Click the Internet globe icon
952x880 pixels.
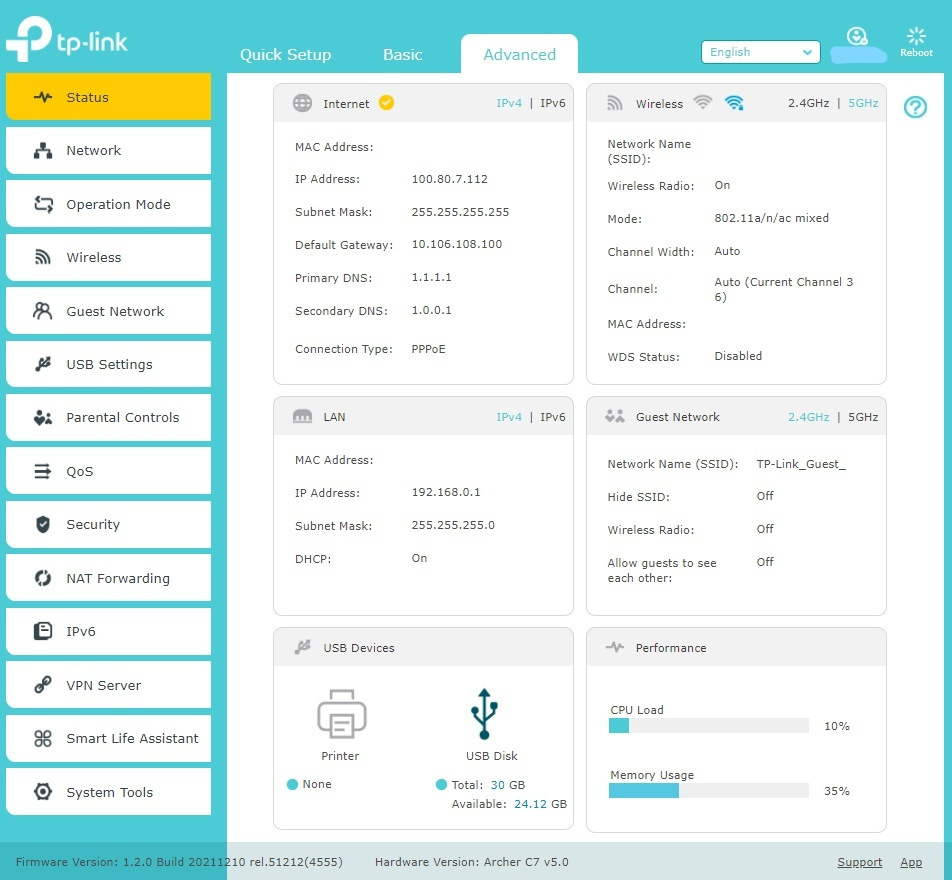pos(302,103)
